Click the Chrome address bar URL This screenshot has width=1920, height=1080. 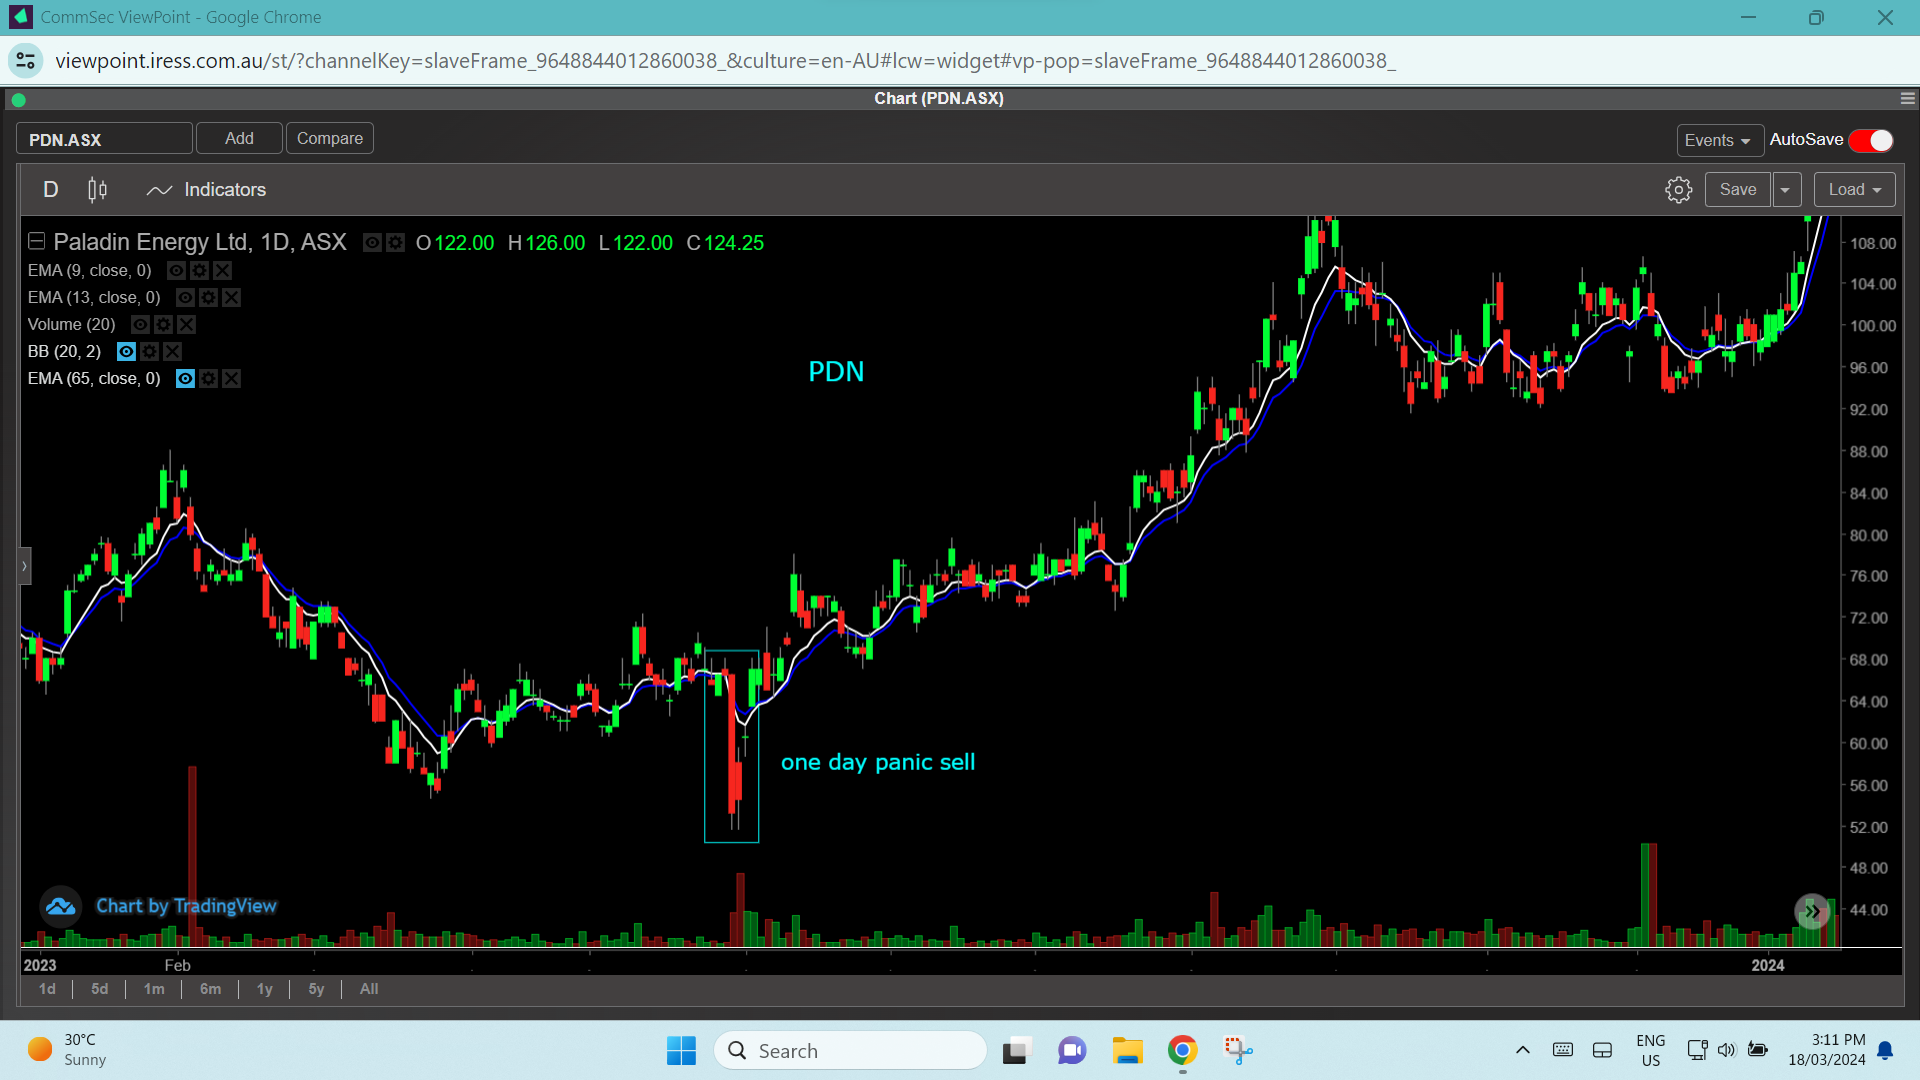point(725,61)
